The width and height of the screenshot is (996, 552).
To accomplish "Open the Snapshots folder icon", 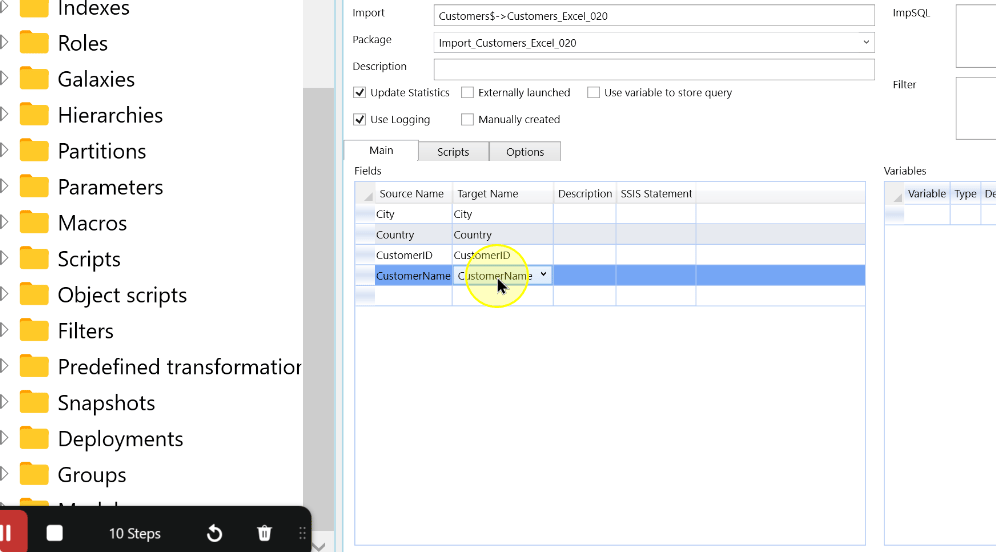I will [x=34, y=403].
